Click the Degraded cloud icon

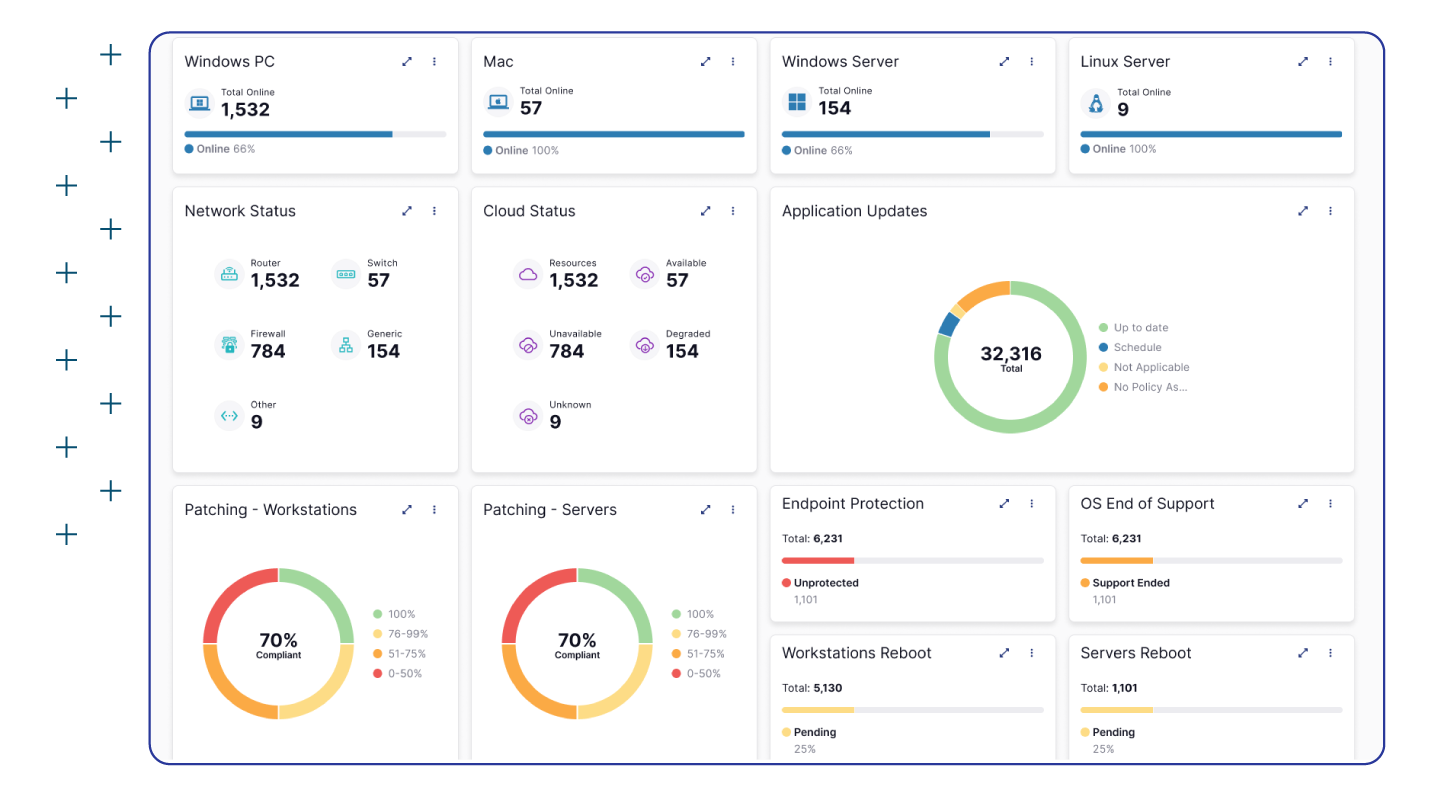point(645,345)
